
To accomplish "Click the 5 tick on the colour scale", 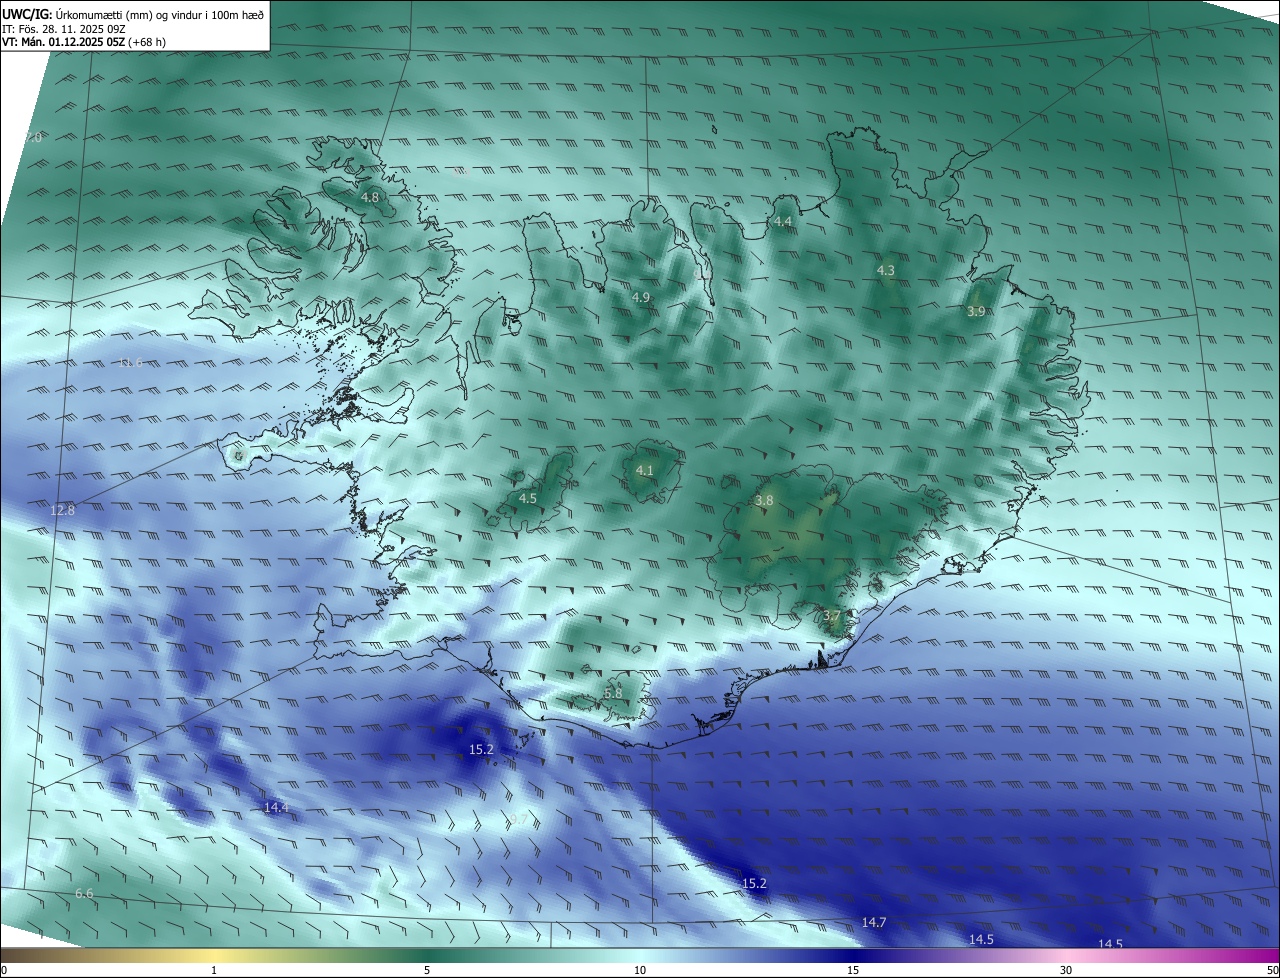I will [427, 971].
